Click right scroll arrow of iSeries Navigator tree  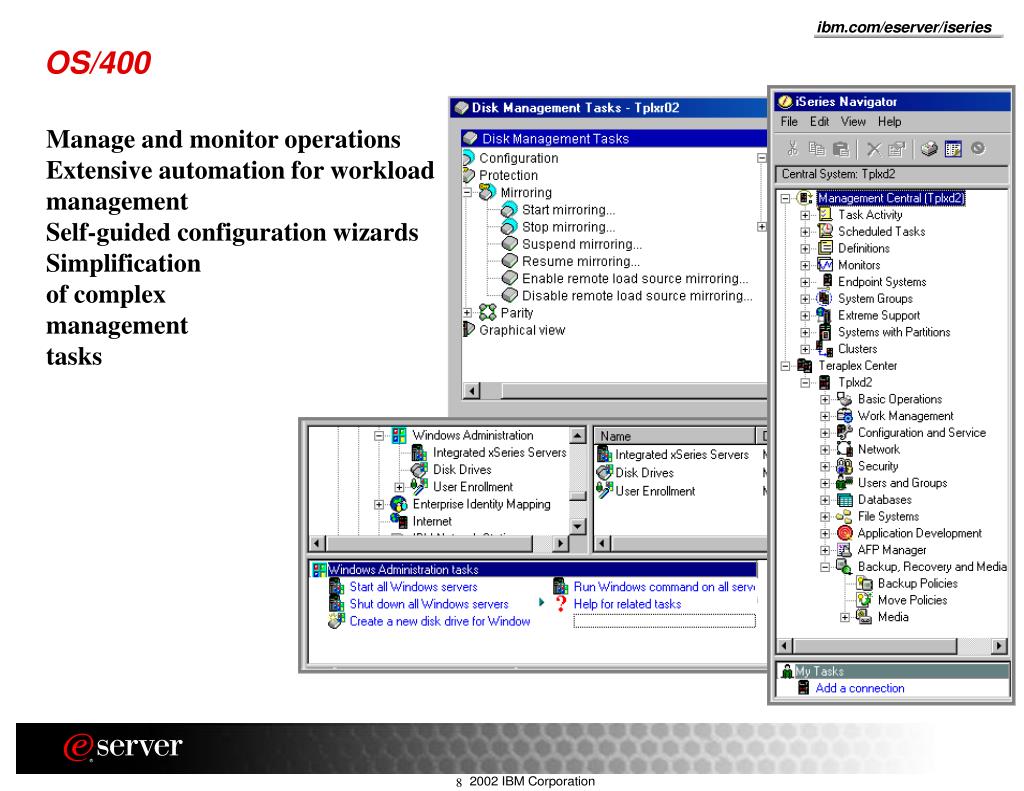coord(999,646)
